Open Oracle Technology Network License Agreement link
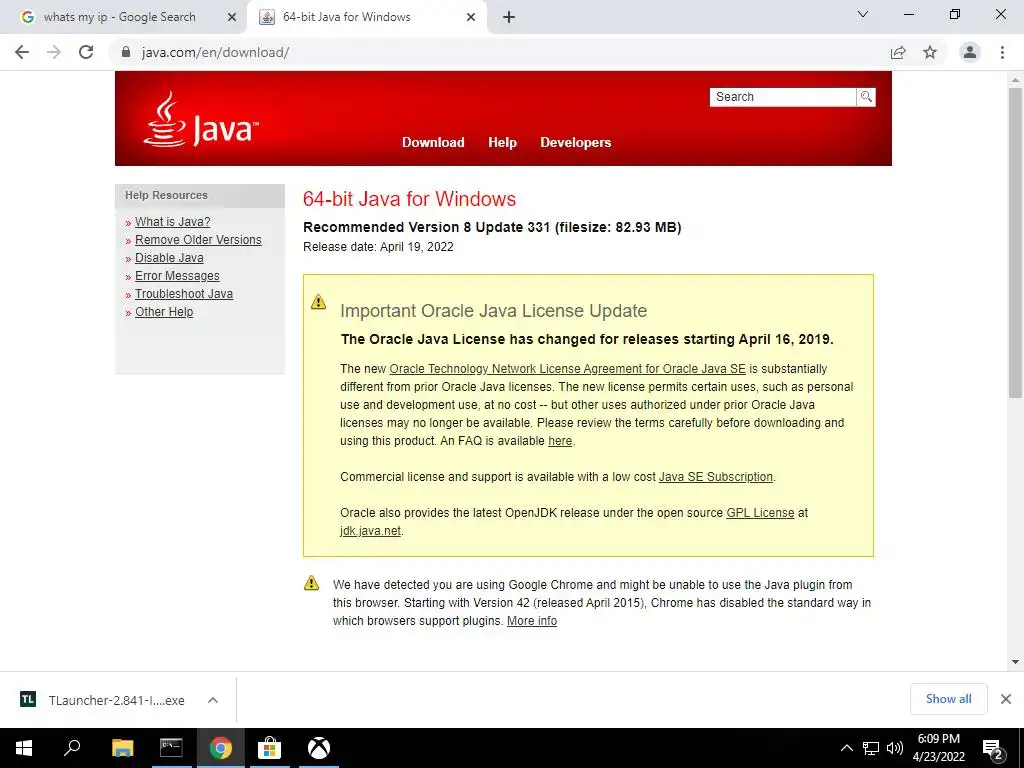 568,369
